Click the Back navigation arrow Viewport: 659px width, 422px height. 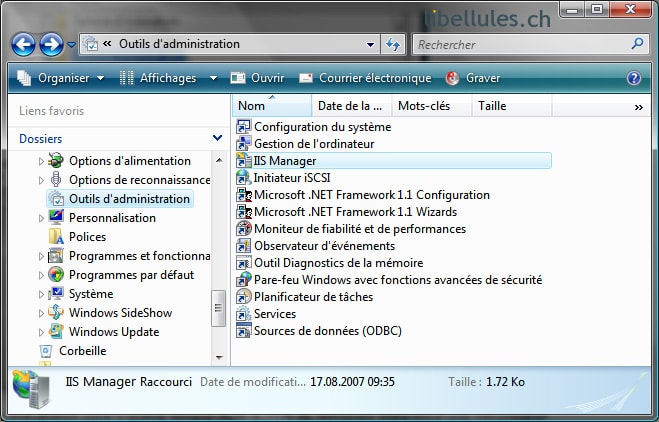pyautogui.click(x=23, y=44)
